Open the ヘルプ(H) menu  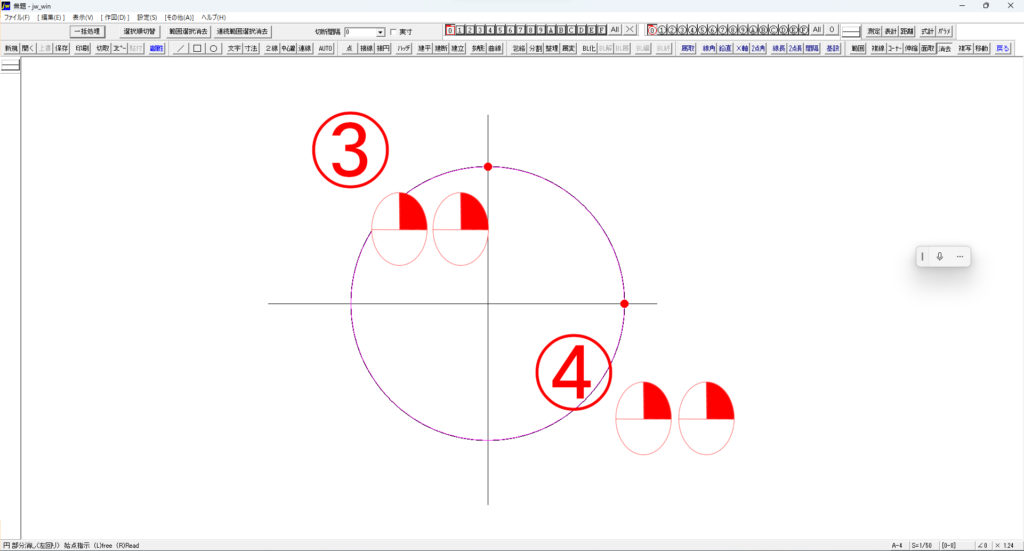point(213,18)
